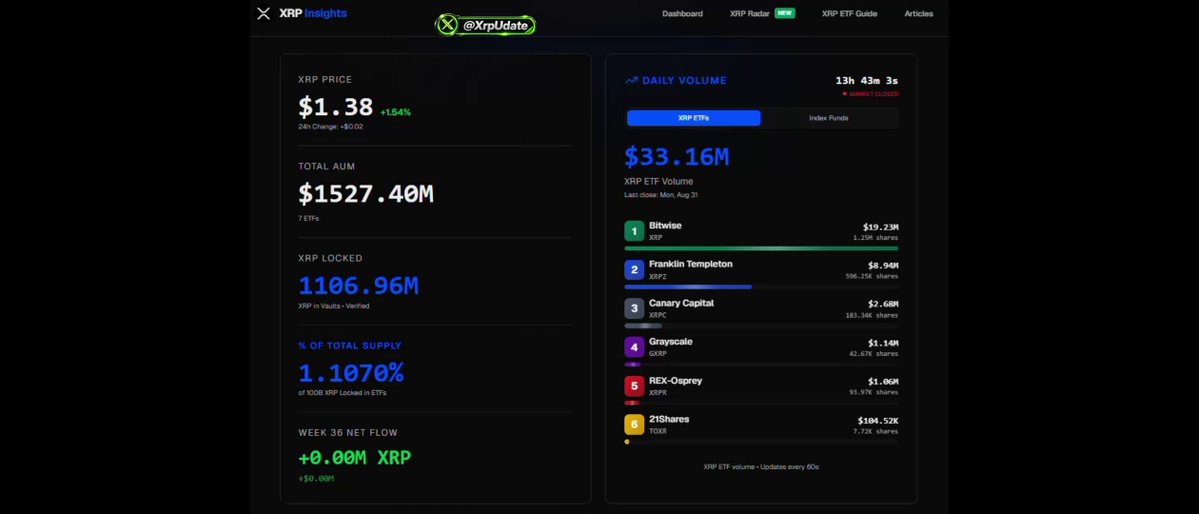Open the REX-Osprey ETF name

coord(675,380)
